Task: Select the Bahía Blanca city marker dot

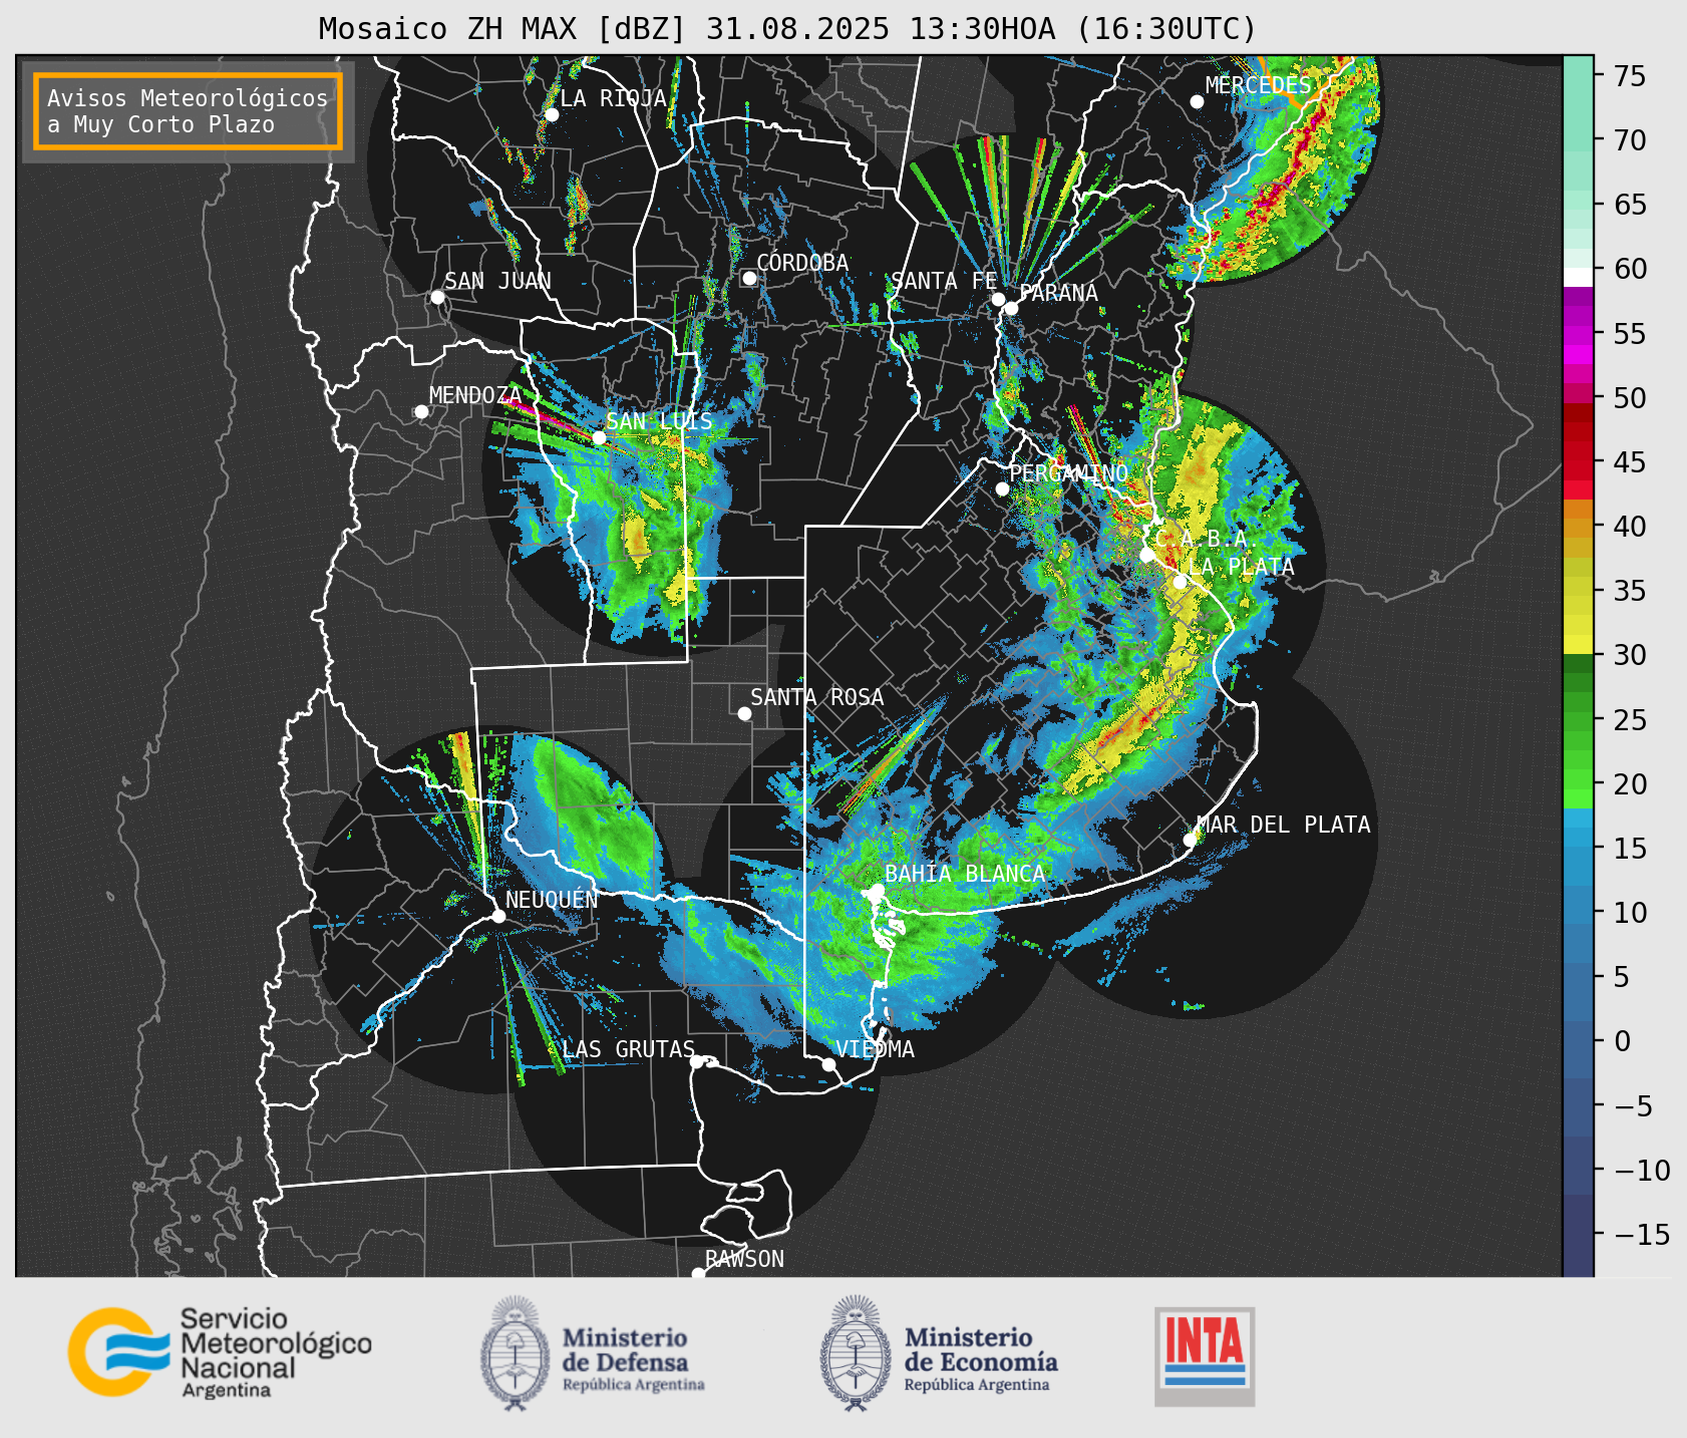Action: pyautogui.click(x=877, y=890)
